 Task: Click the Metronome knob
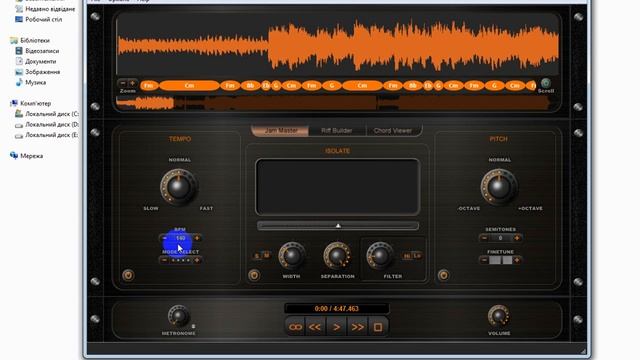178,316
